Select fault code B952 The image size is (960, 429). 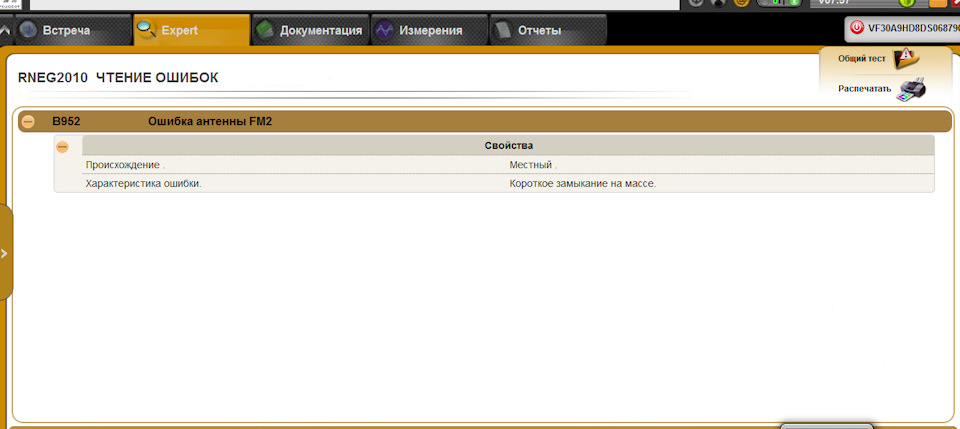click(x=66, y=122)
